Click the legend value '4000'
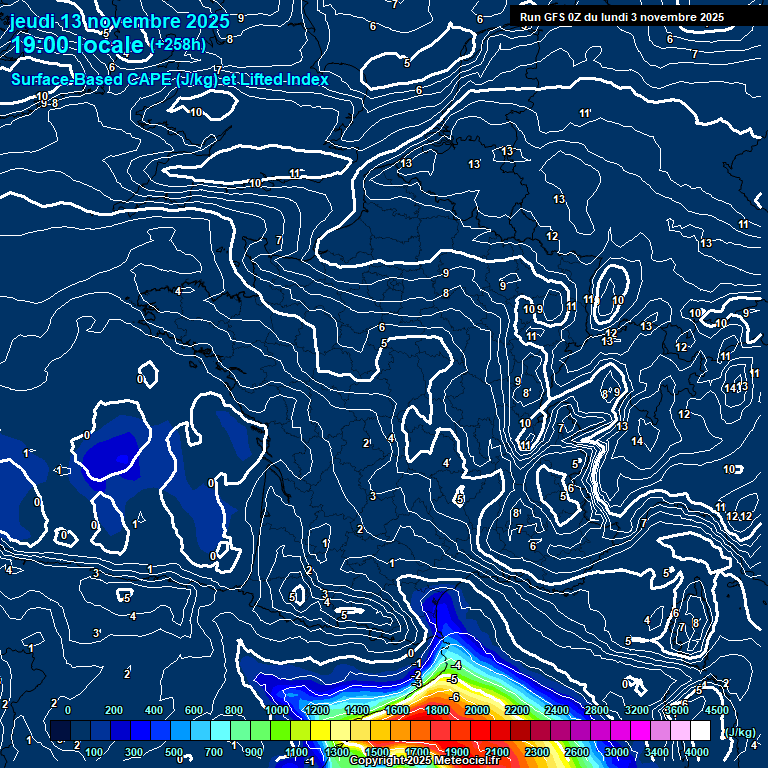Image resolution: width=768 pixels, height=768 pixels. (697, 752)
